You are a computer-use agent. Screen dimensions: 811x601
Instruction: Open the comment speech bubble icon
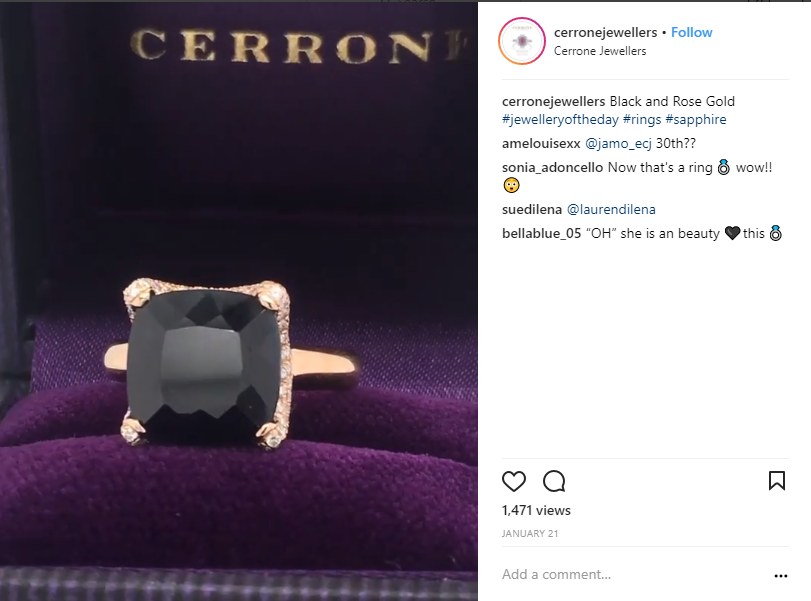click(554, 481)
